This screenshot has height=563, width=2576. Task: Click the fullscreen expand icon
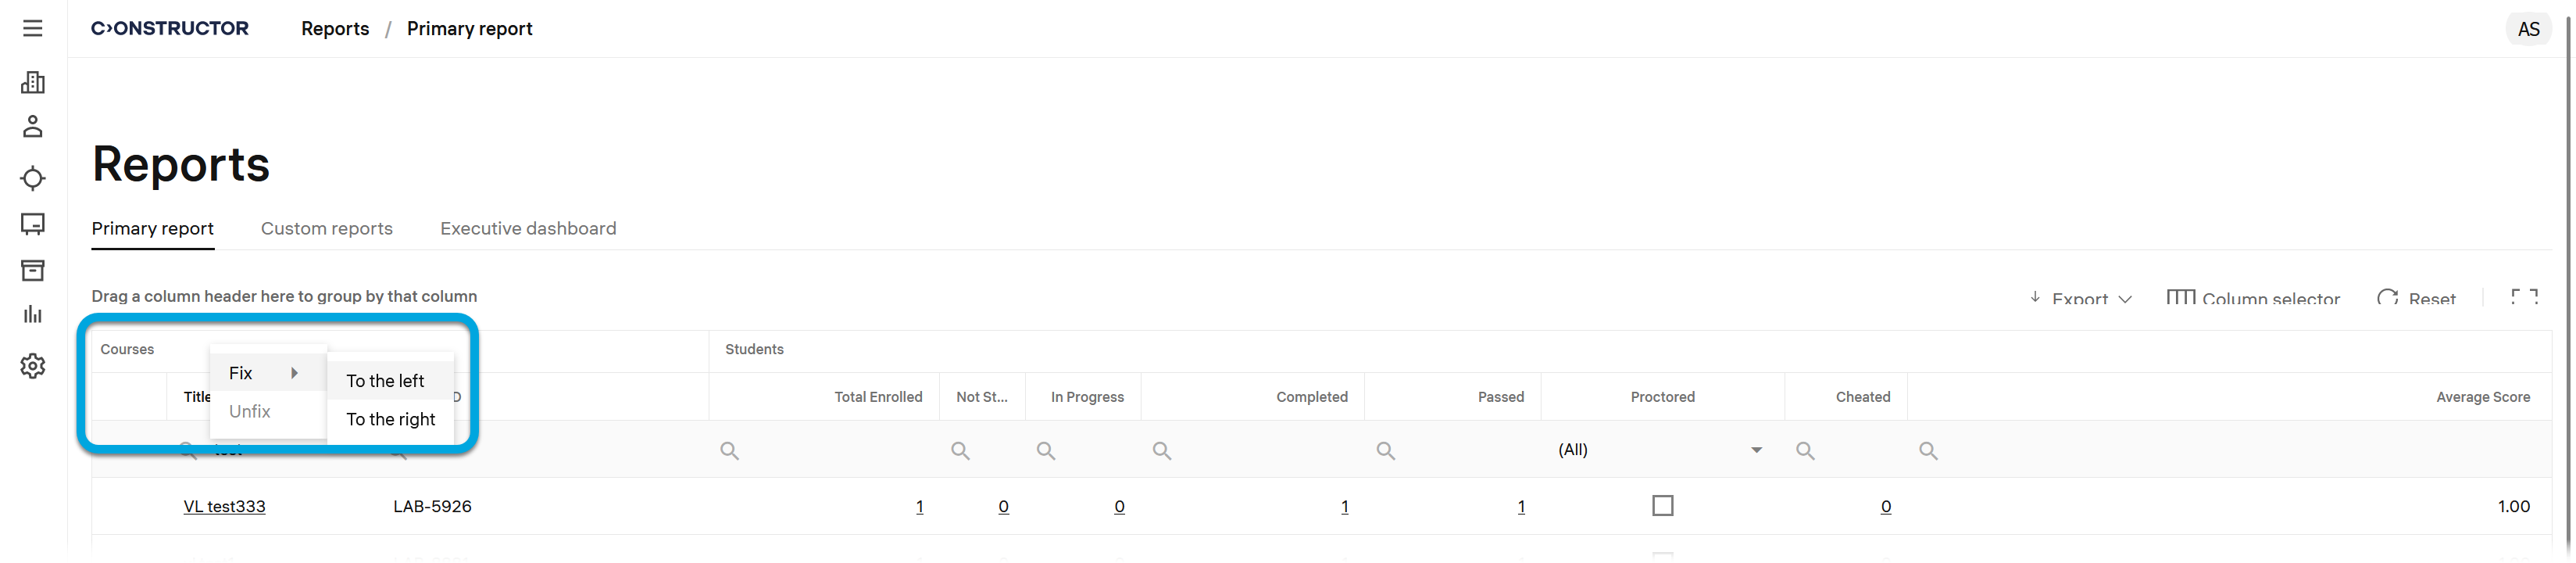point(2524,297)
